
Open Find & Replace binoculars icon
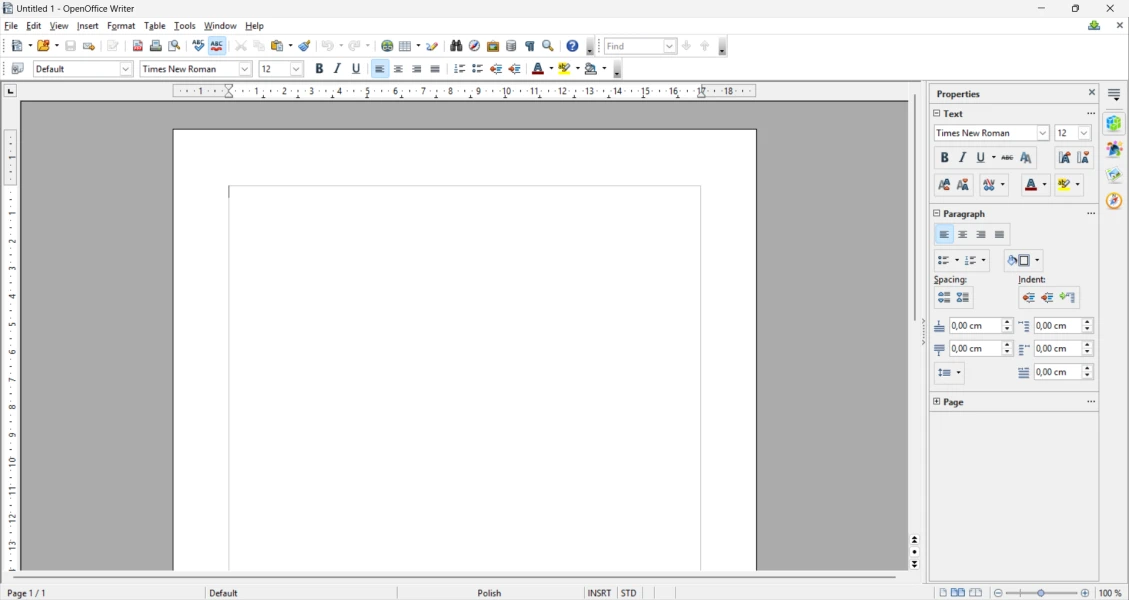click(x=456, y=46)
